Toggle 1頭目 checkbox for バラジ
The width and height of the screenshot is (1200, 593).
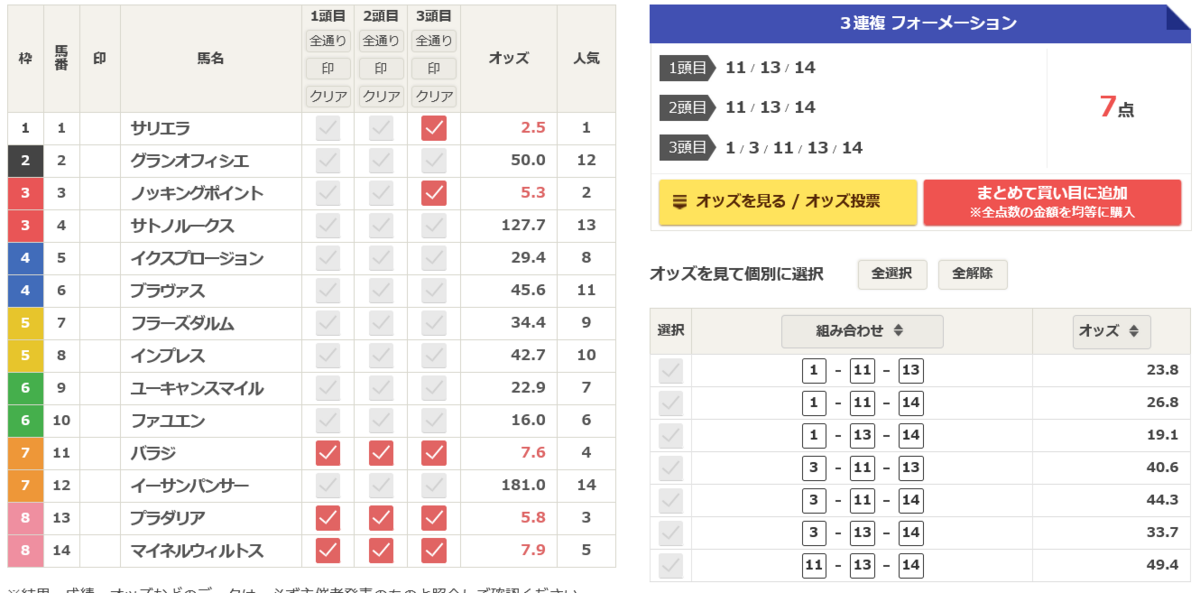pos(328,453)
